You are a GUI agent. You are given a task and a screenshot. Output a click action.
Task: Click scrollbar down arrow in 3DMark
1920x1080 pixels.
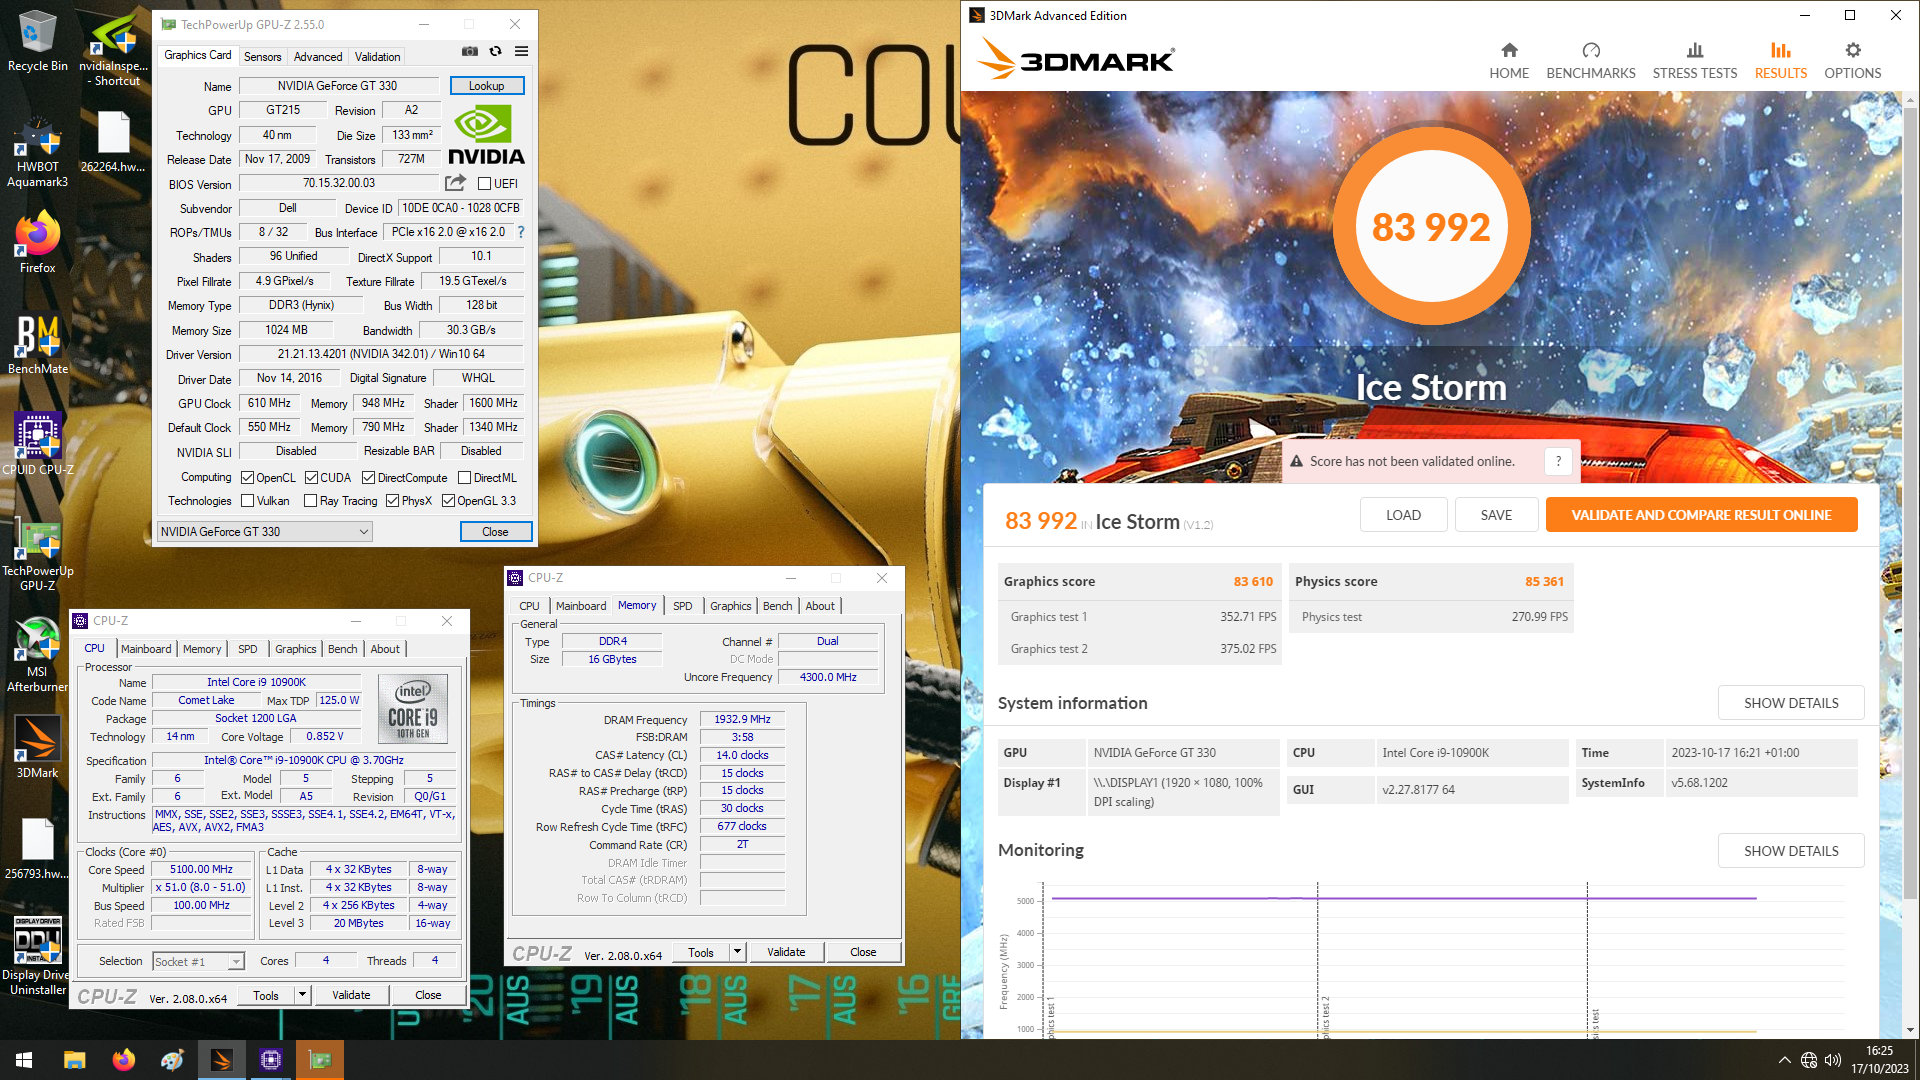click(x=1910, y=1030)
